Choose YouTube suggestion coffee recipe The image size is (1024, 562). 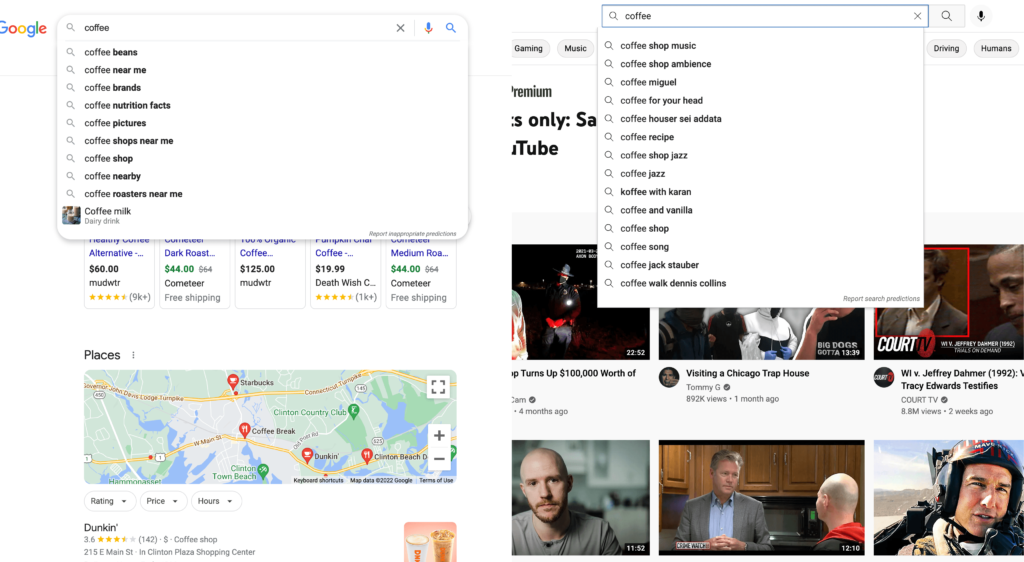click(x=761, y=137)
